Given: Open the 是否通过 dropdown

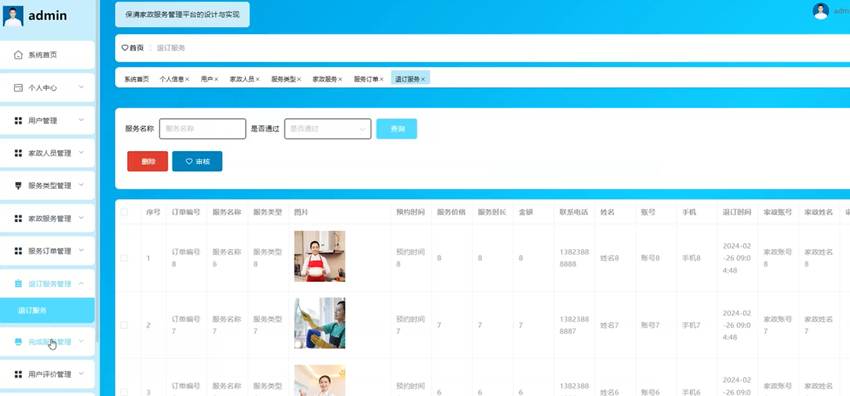Looking at the screenshot, I should click(x=328, y=129).
